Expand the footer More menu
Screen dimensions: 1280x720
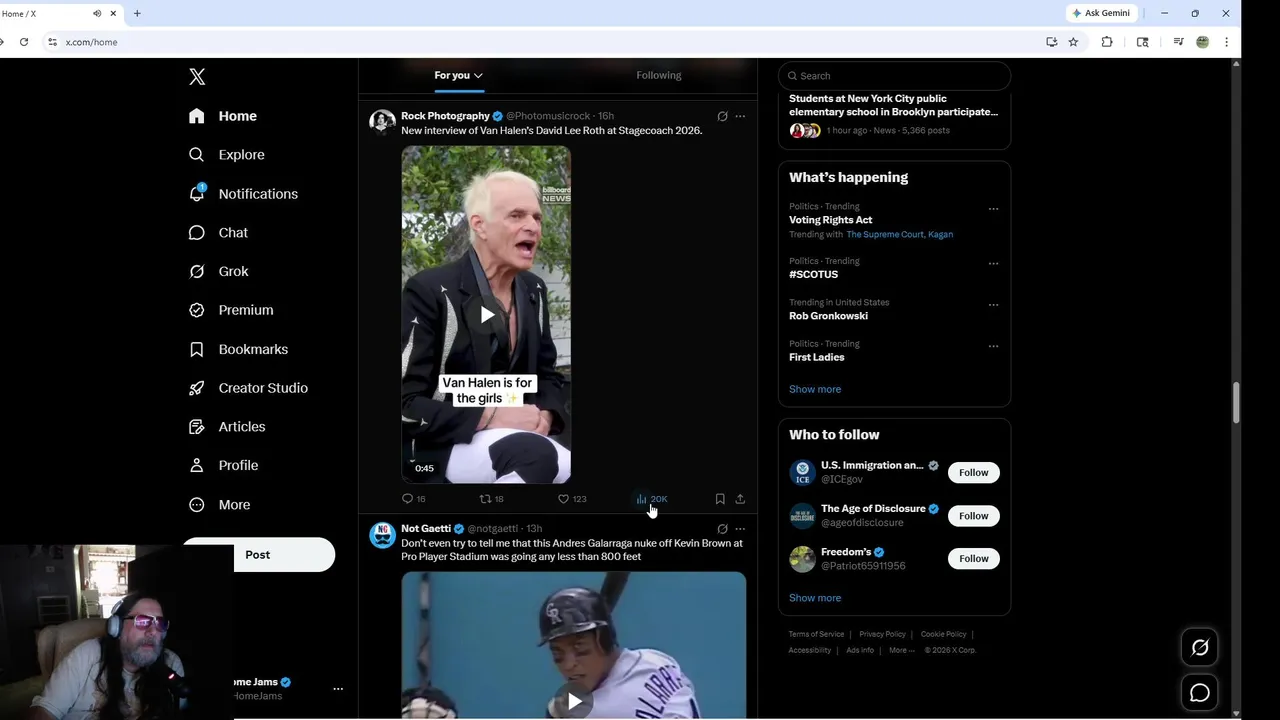tap(900, 650)
